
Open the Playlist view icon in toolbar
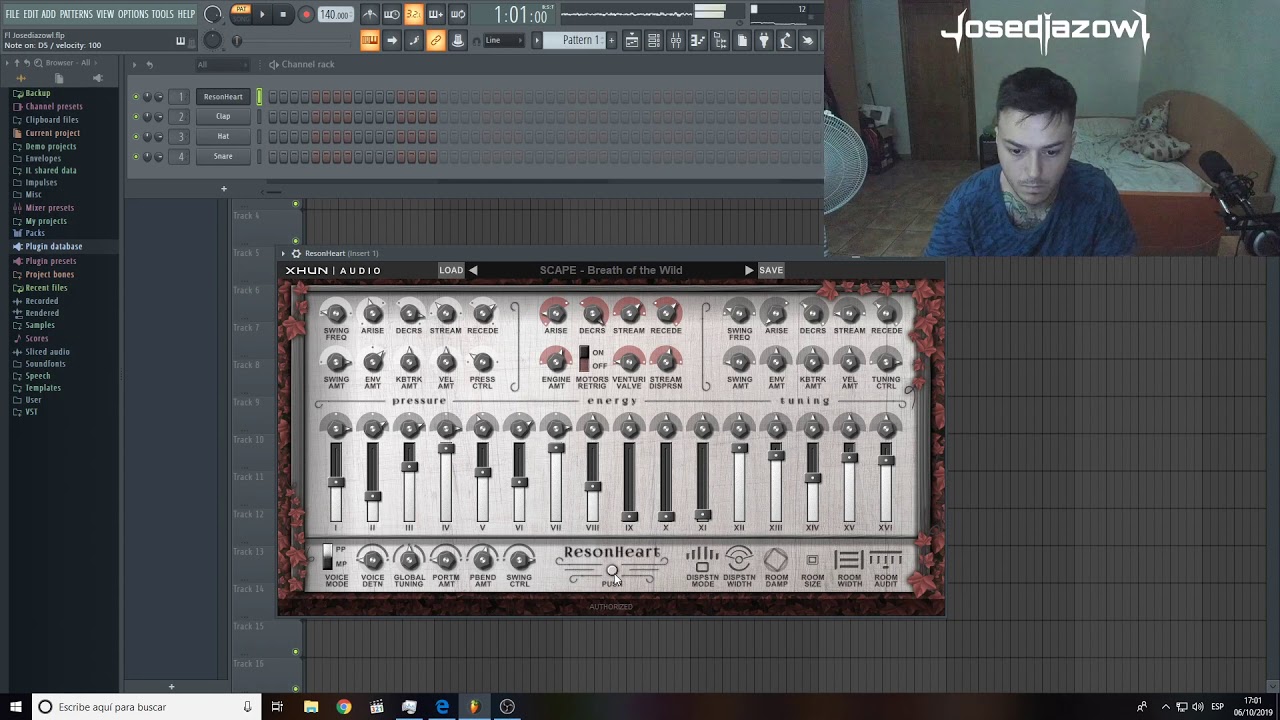(632, 40)
